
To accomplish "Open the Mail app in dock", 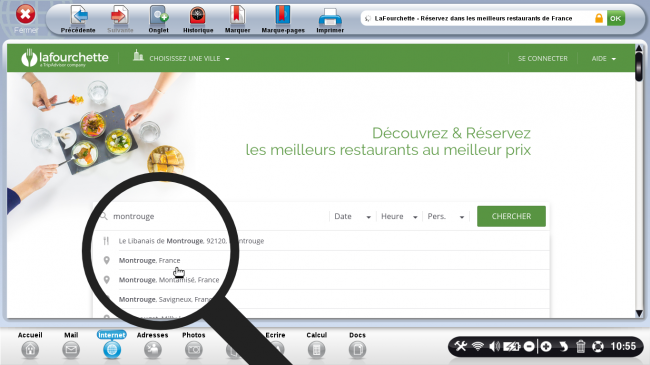I will click(71, 345).
